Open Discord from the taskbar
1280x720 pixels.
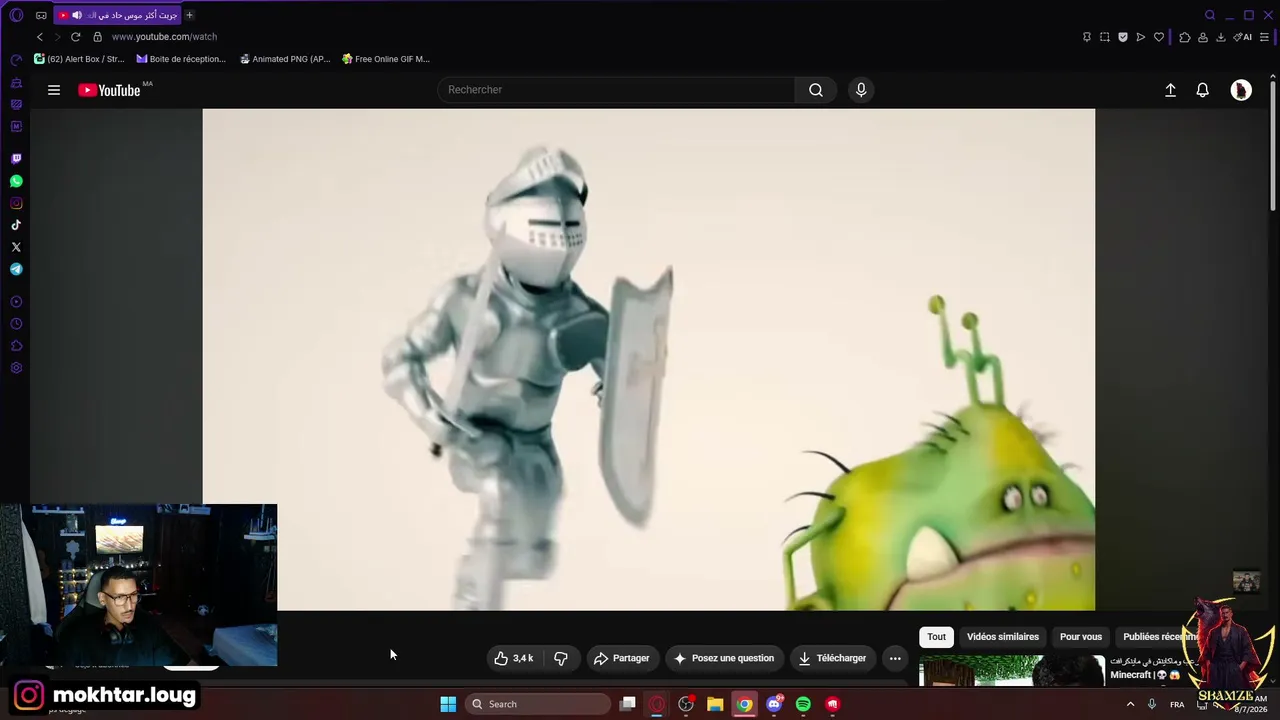tap(774, 704)
